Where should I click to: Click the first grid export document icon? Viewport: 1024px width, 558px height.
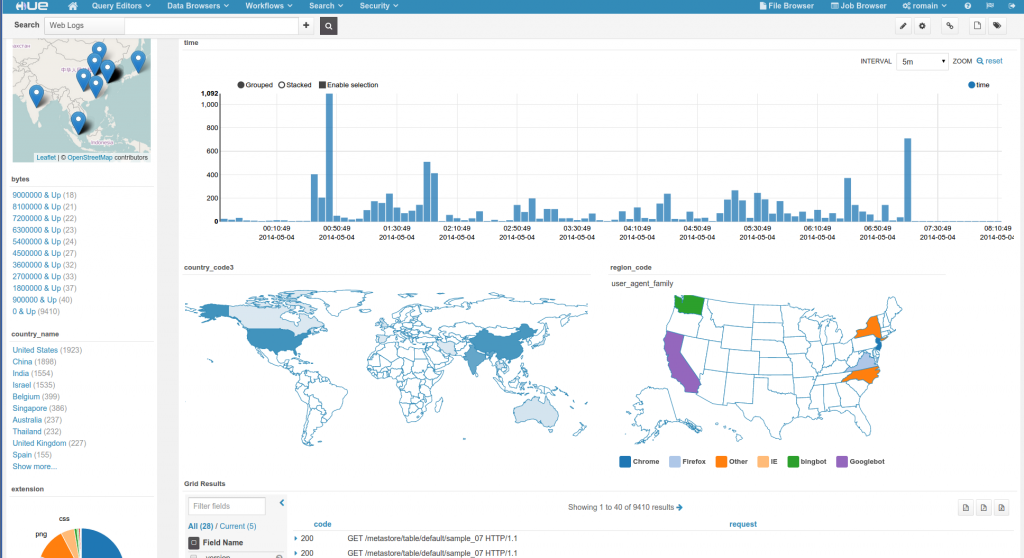965,508
